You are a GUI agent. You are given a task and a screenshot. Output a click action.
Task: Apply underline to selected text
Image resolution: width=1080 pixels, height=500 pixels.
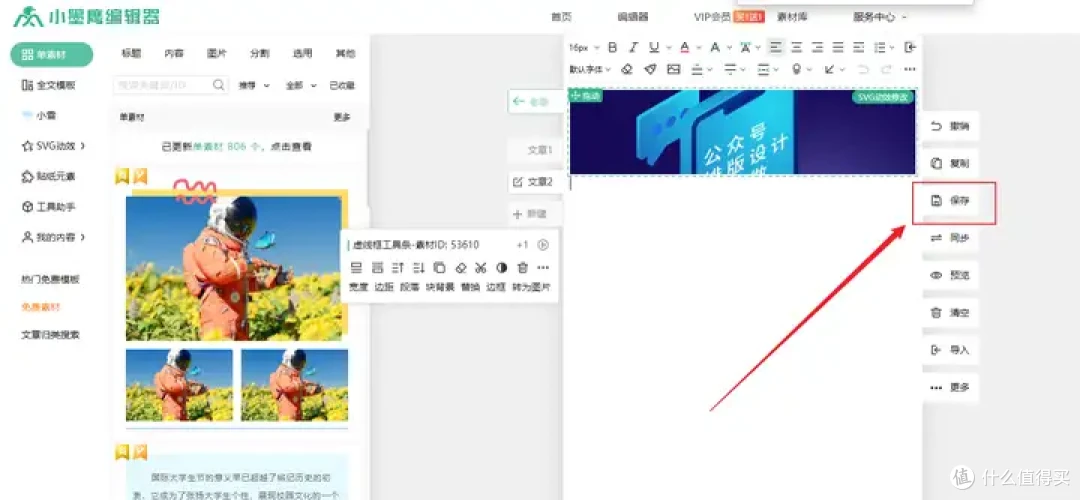pyautogui.click(x=653, y=48)
